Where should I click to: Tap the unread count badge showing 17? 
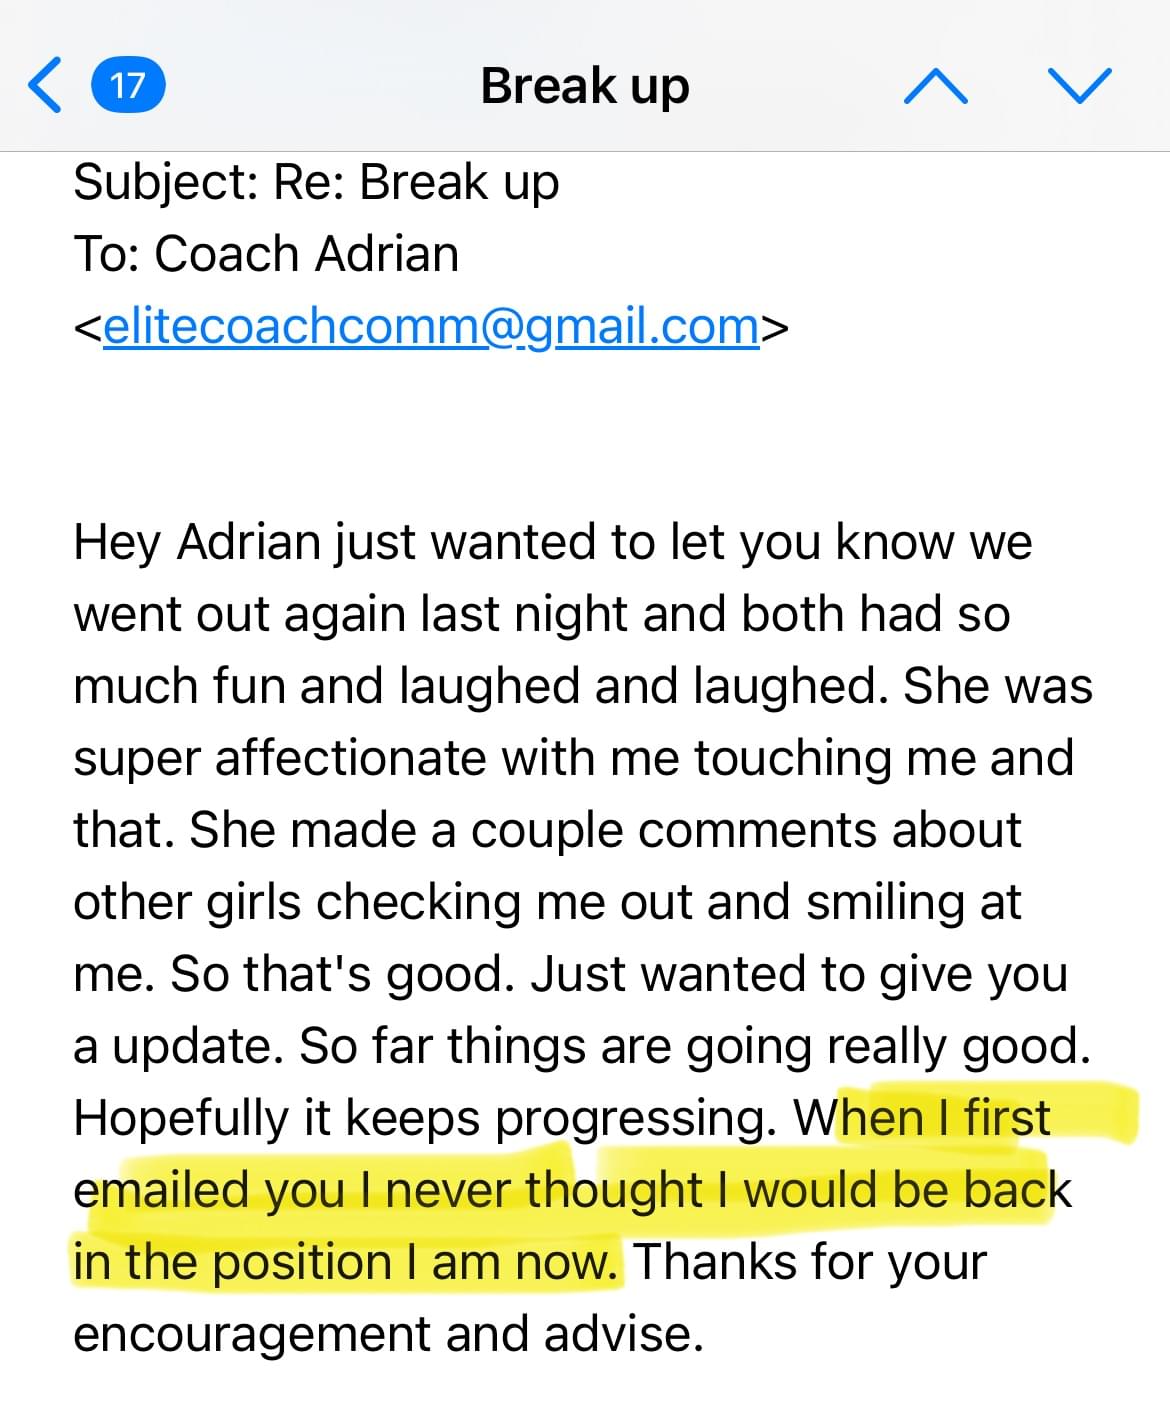point(128,85)
